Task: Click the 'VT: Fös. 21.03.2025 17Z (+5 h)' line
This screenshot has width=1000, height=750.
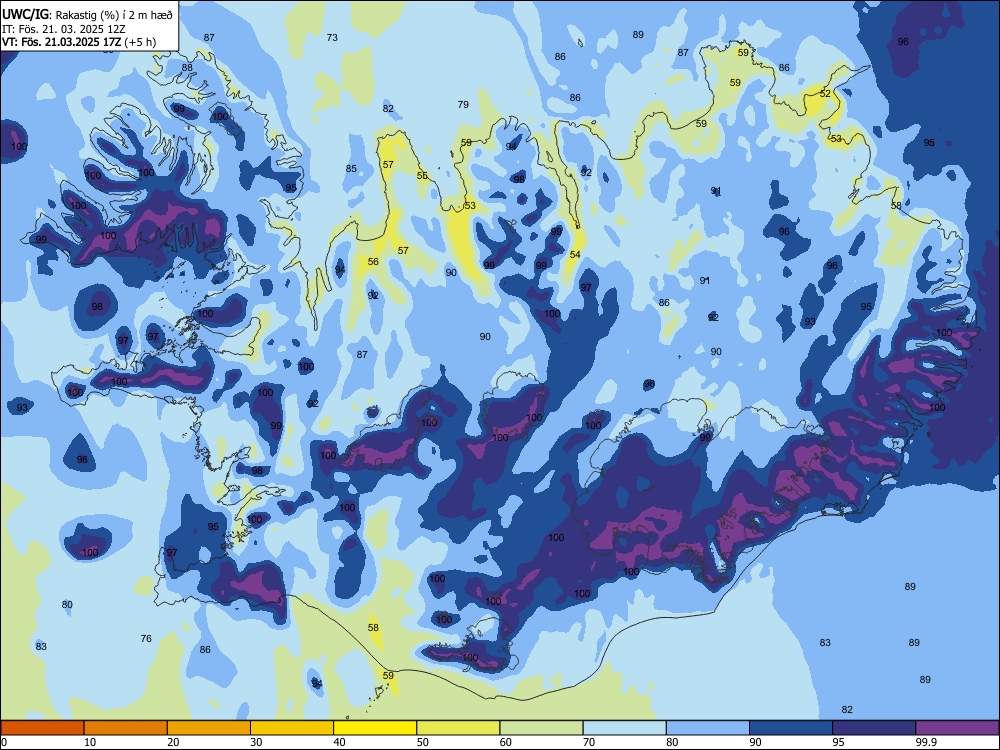Action: pos(78,42)
